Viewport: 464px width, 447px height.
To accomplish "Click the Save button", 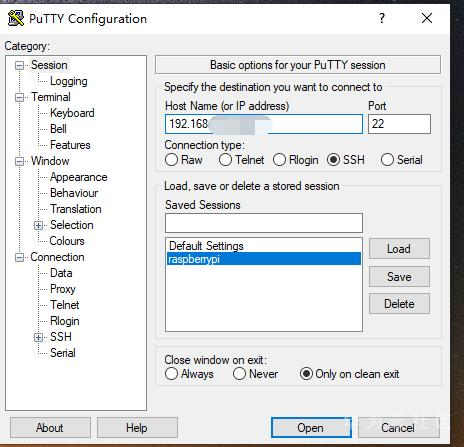I will tap(399, 277).
